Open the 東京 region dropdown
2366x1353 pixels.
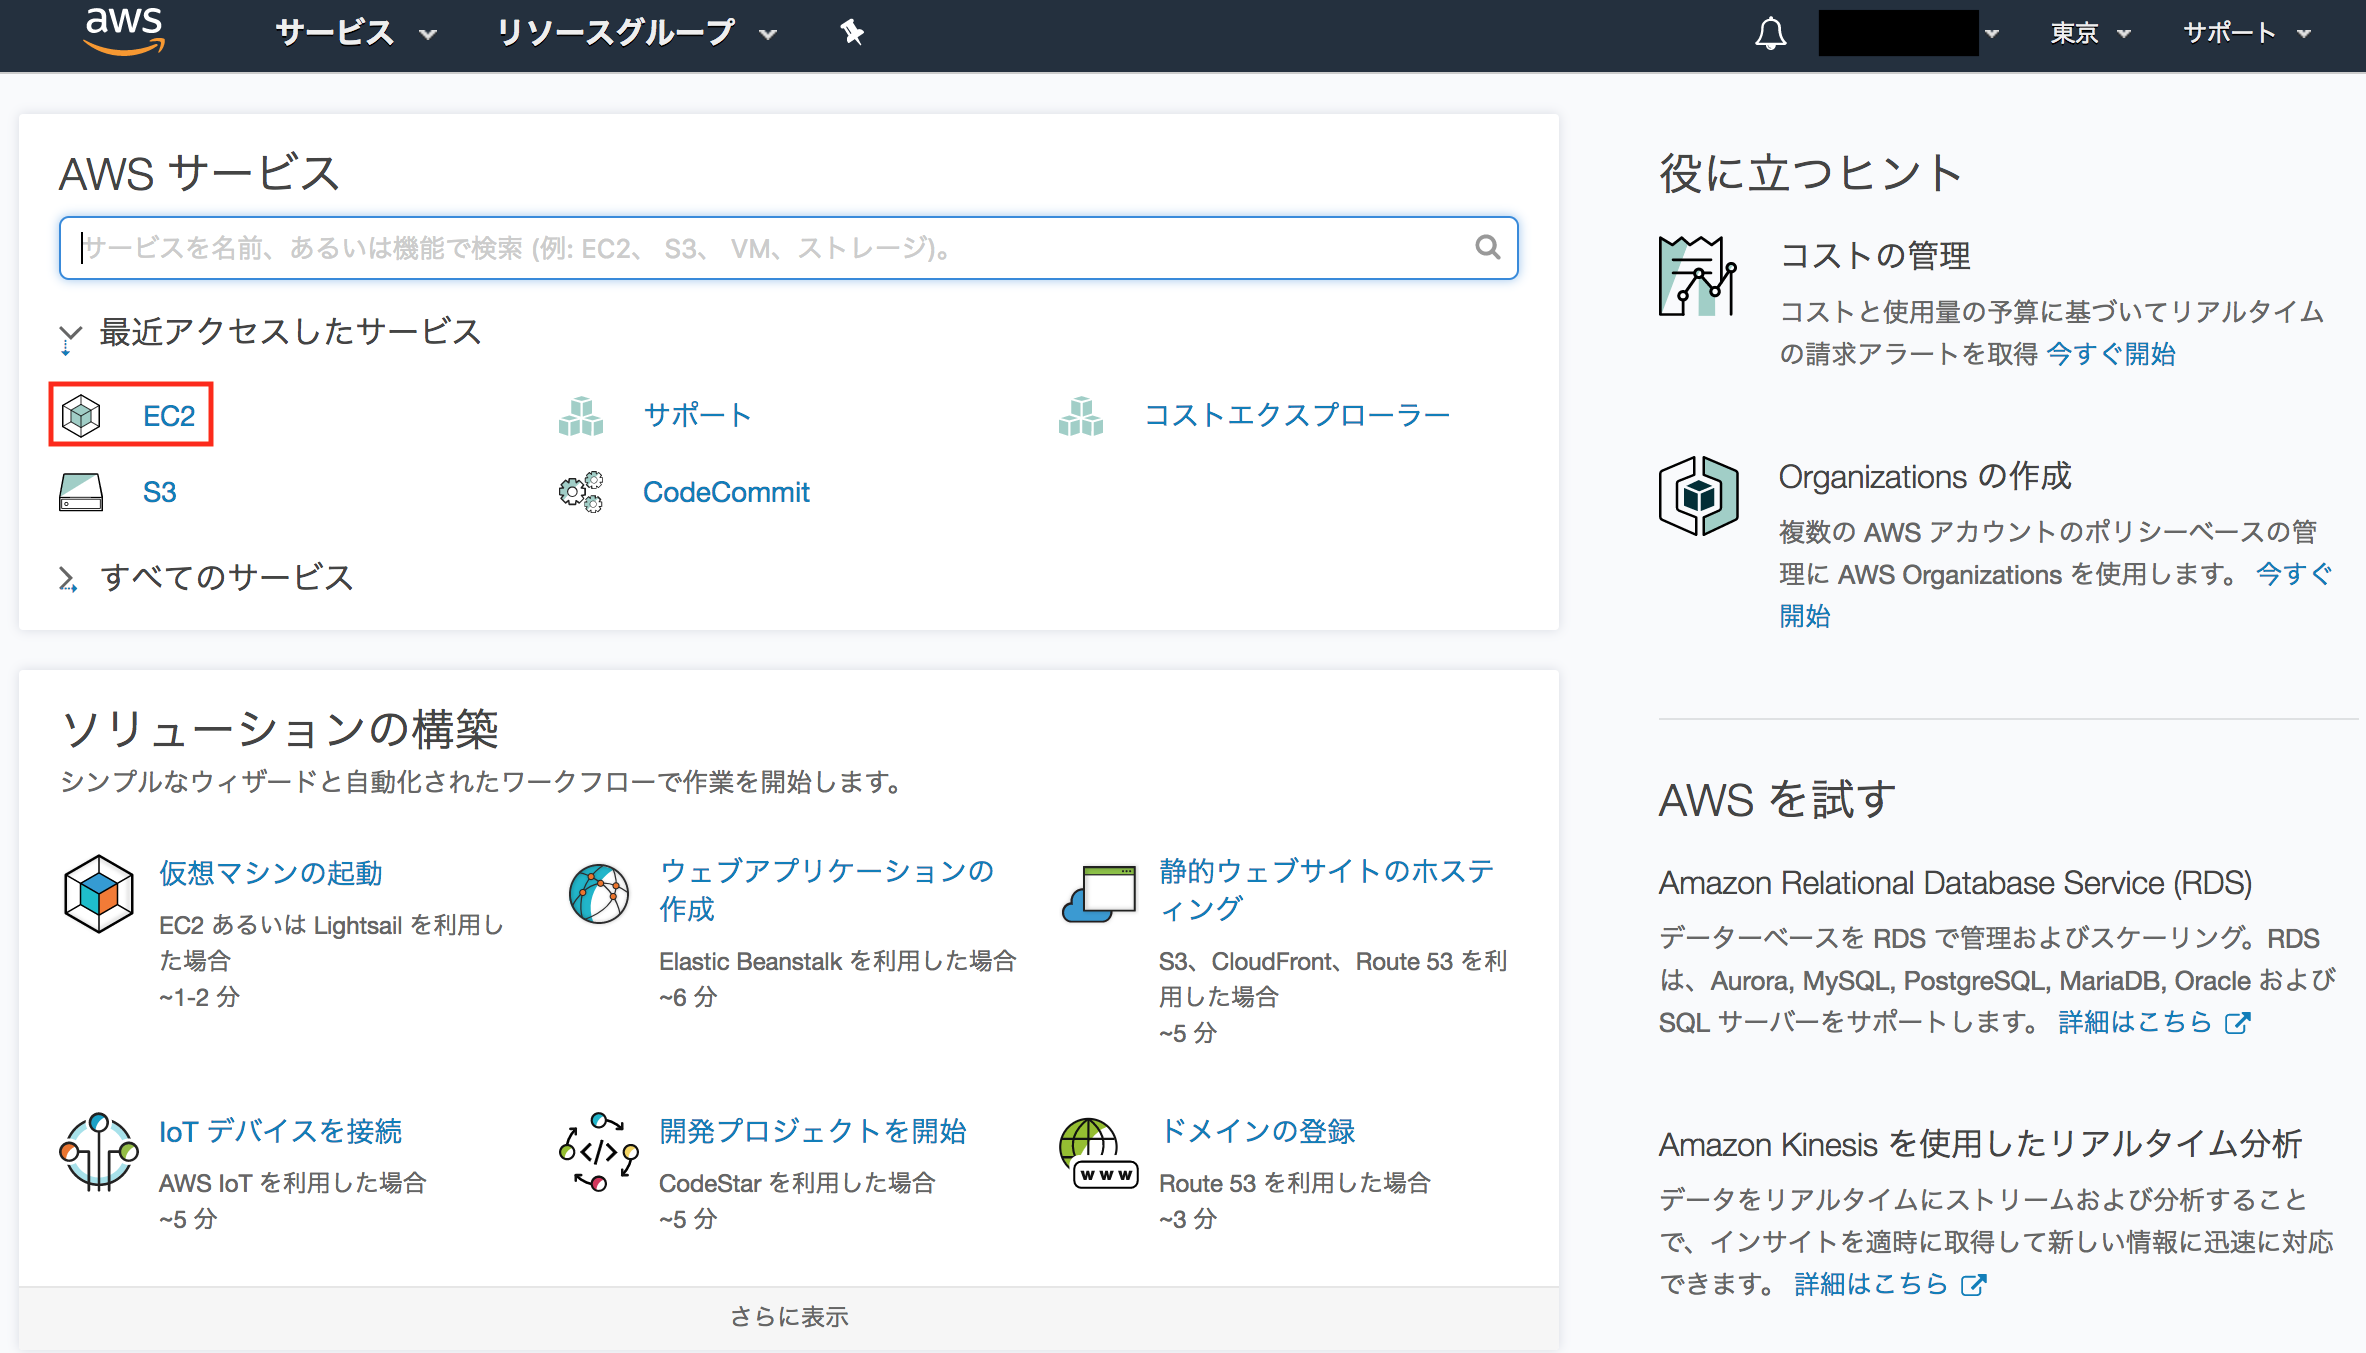pyautogui.click(x=2090, y=33)
